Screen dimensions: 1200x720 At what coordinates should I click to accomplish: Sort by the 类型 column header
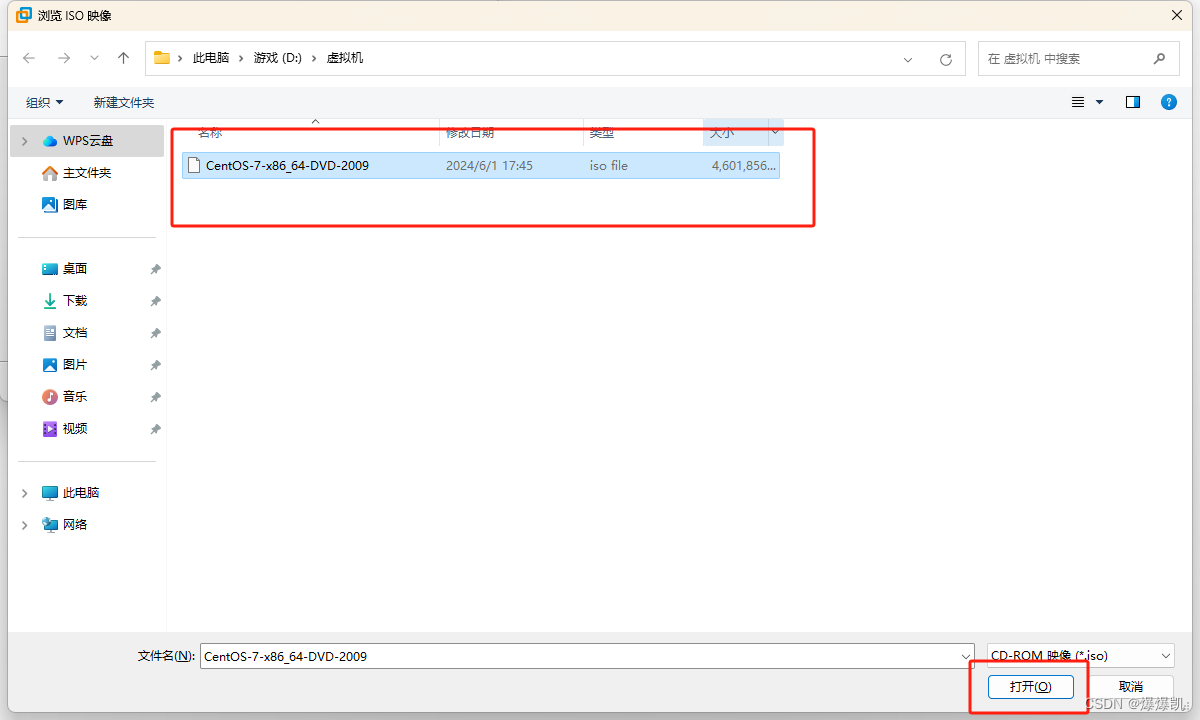pyautogui.click(x=643, y=132)
